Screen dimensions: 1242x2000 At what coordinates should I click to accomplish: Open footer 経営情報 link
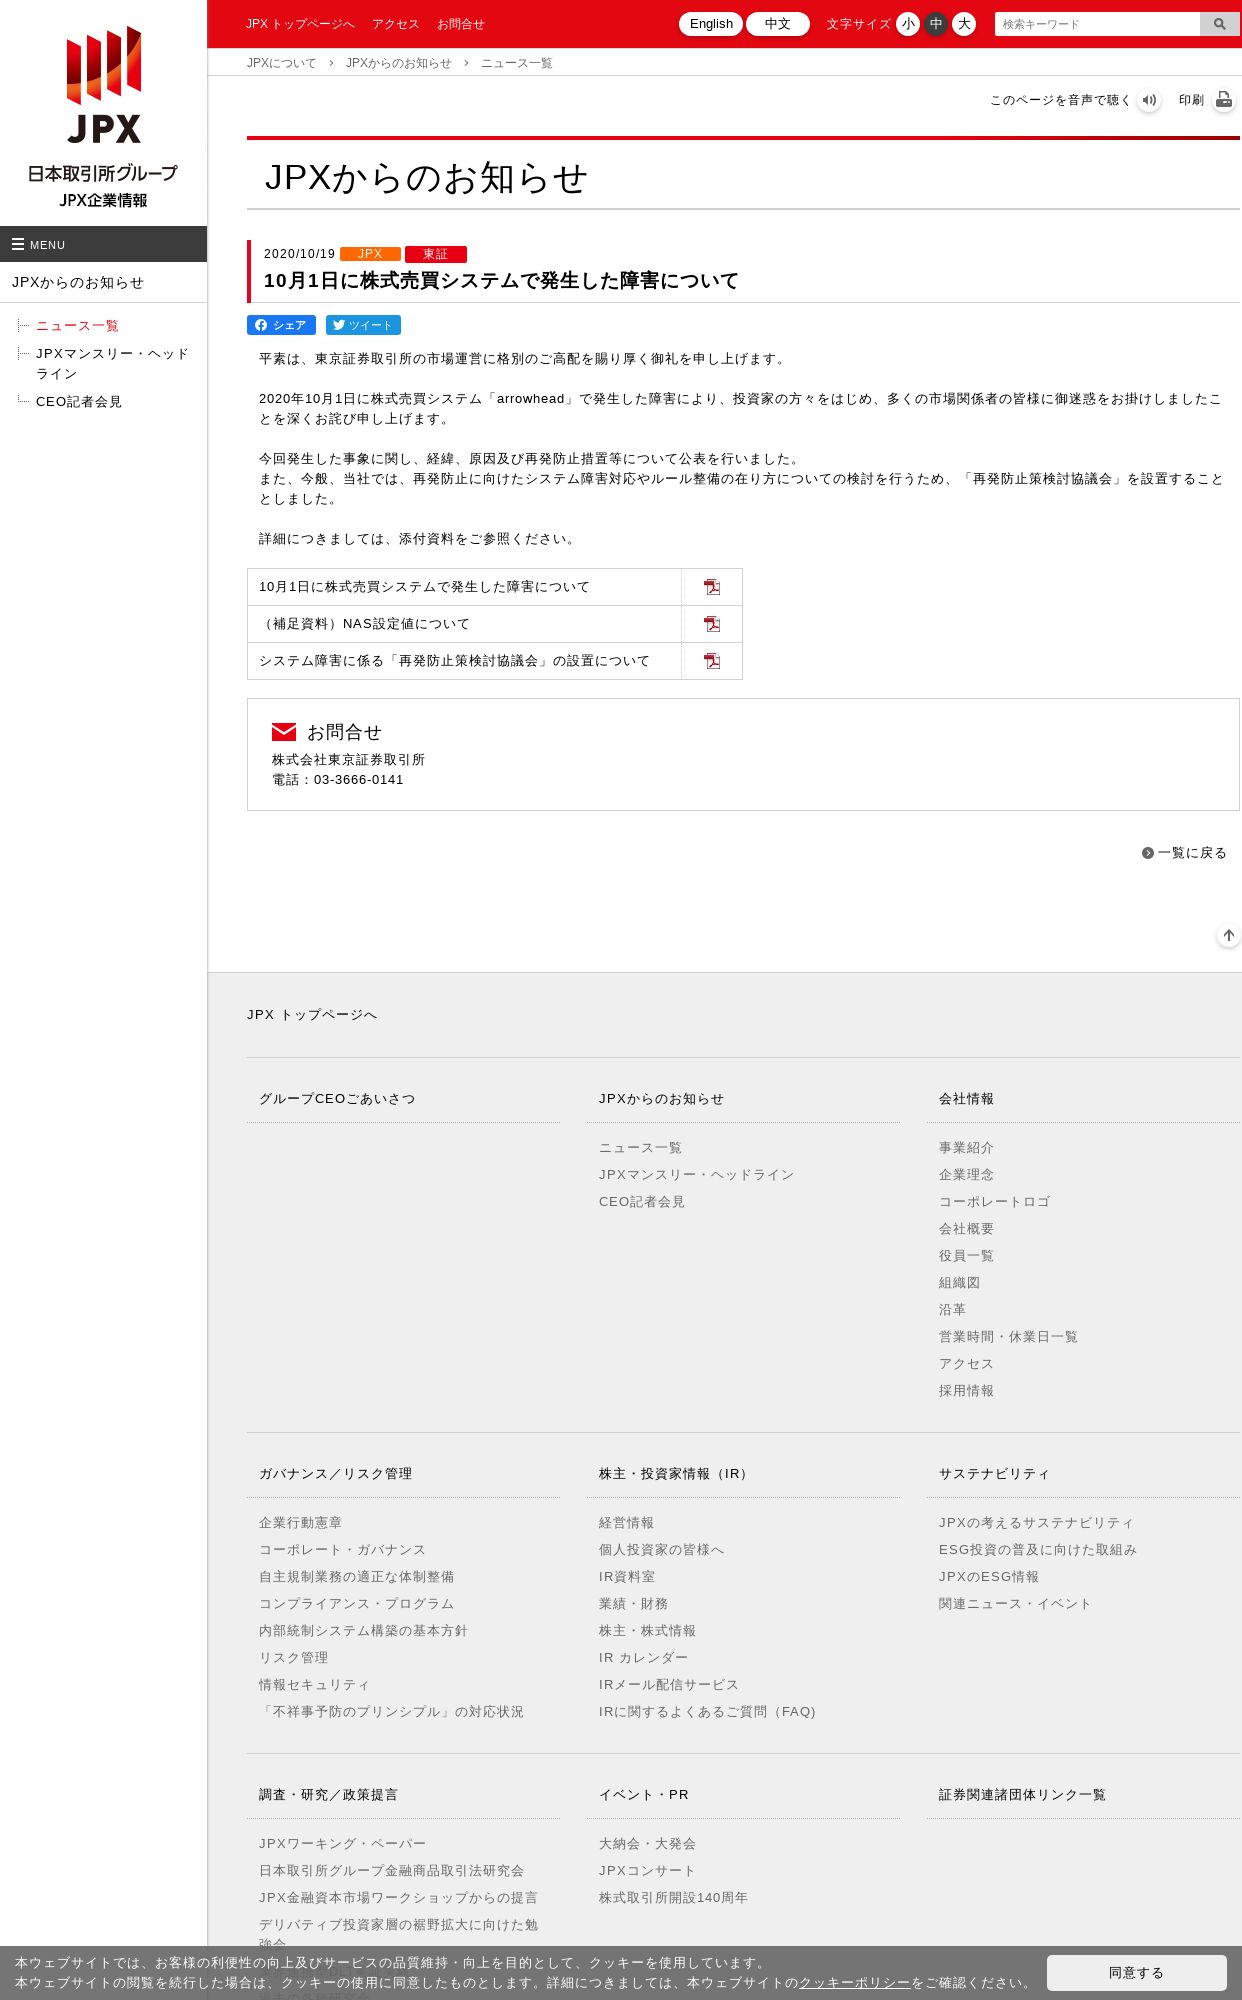[626, 1523]
